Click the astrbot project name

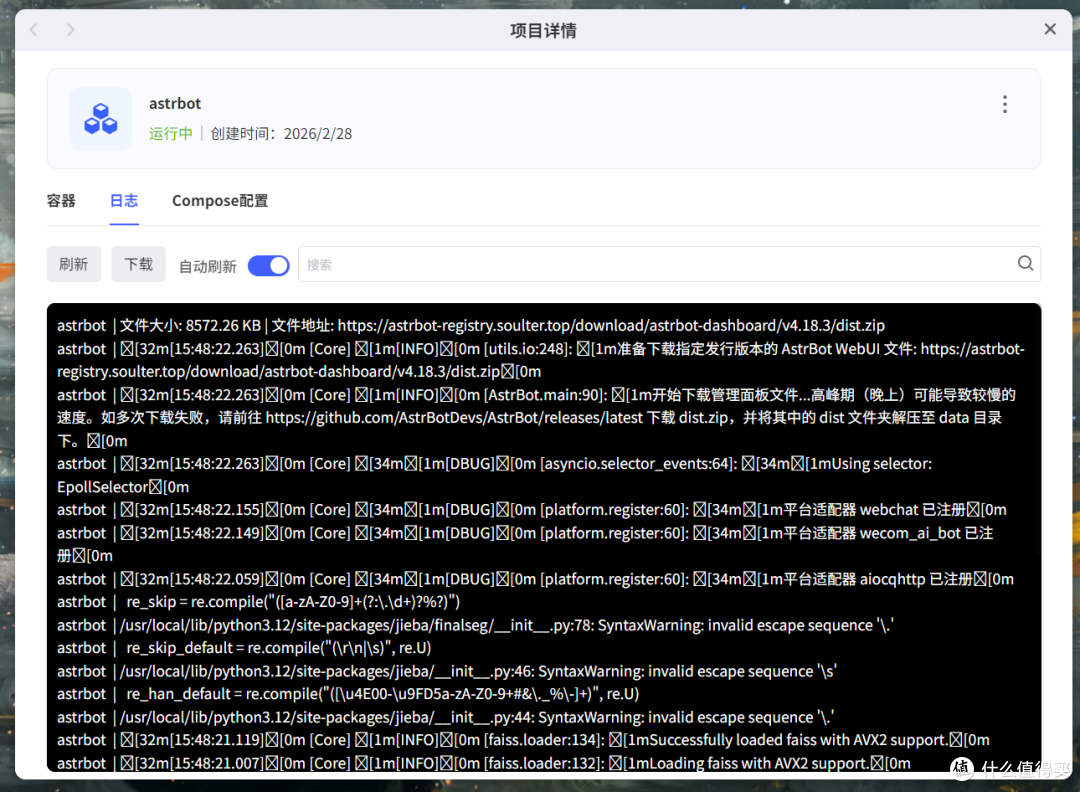coord(175,103)
